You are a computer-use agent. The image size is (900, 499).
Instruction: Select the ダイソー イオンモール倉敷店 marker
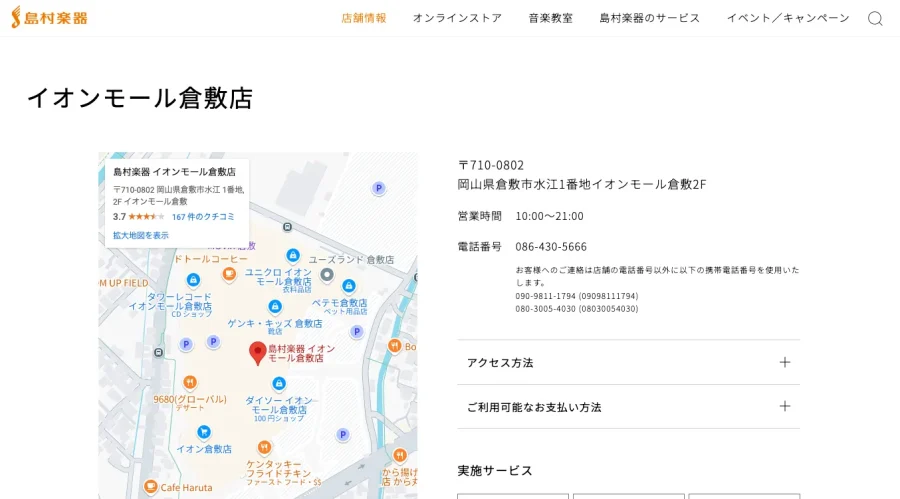click(x=279, y=383)
